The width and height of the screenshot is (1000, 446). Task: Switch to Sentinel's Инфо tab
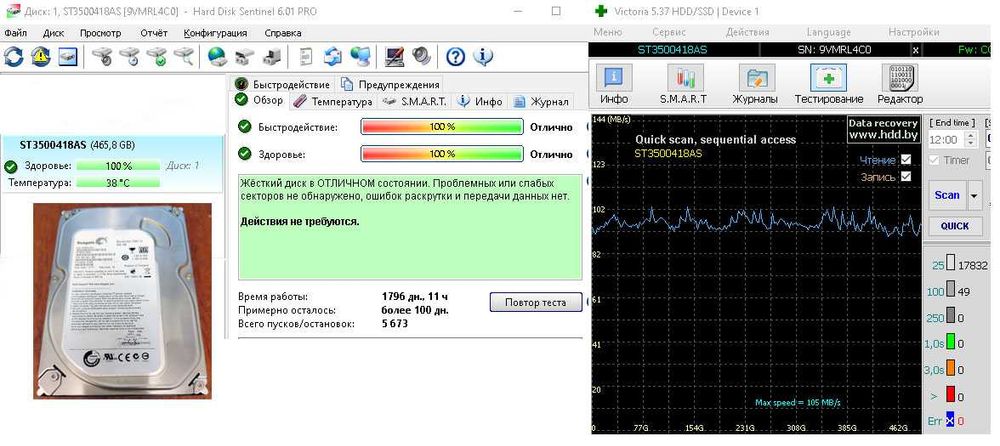pyautogui.click(x=481, y=101)
